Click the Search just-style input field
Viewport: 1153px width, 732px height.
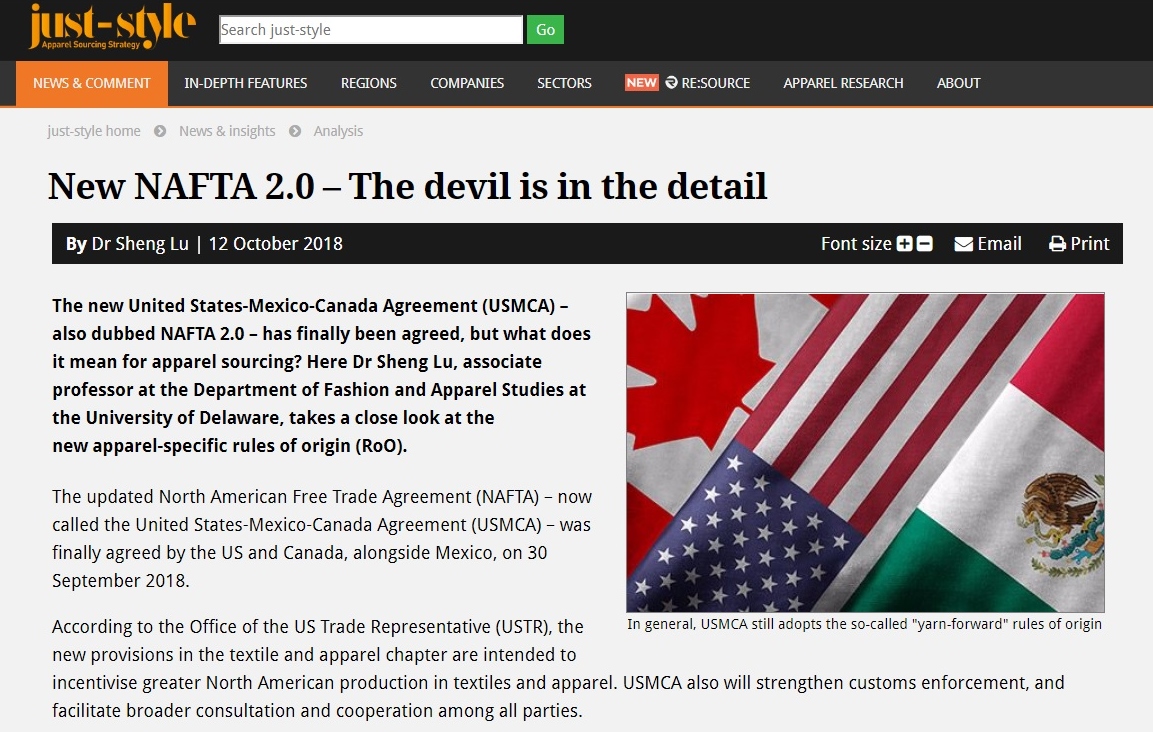(371, 30)
